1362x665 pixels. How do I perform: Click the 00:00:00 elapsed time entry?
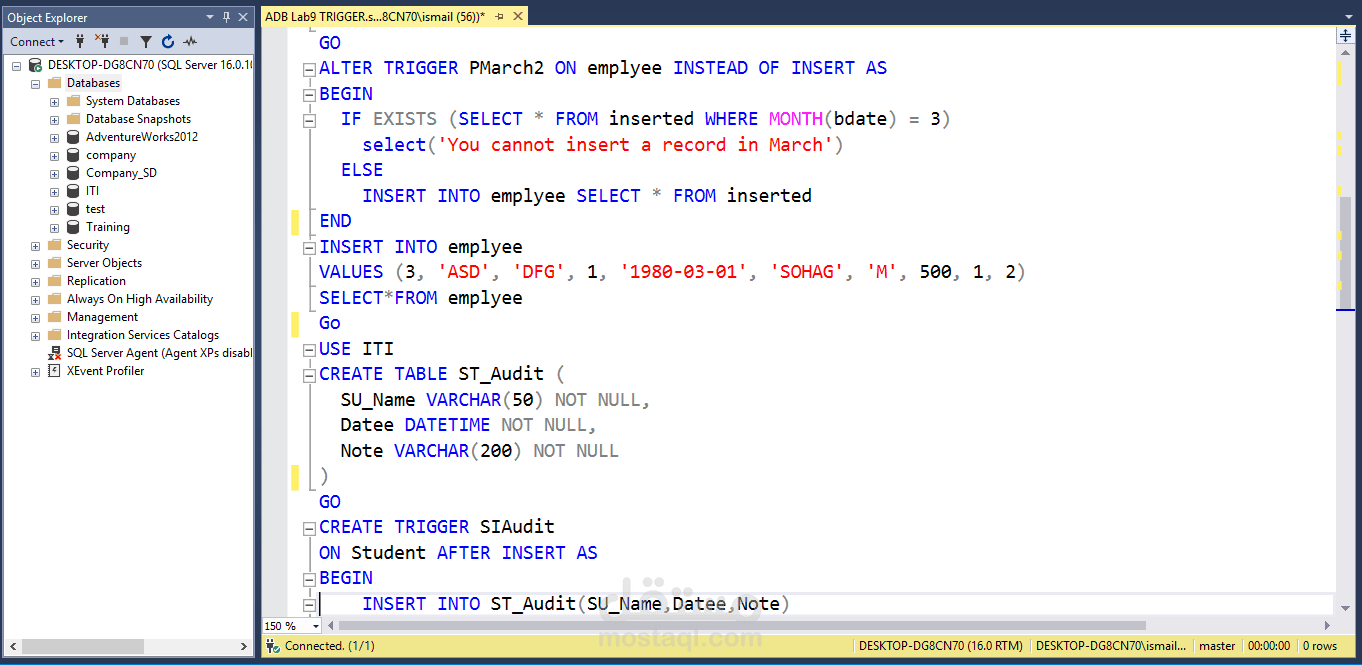pyautogui.click(x=1269, y=646)
